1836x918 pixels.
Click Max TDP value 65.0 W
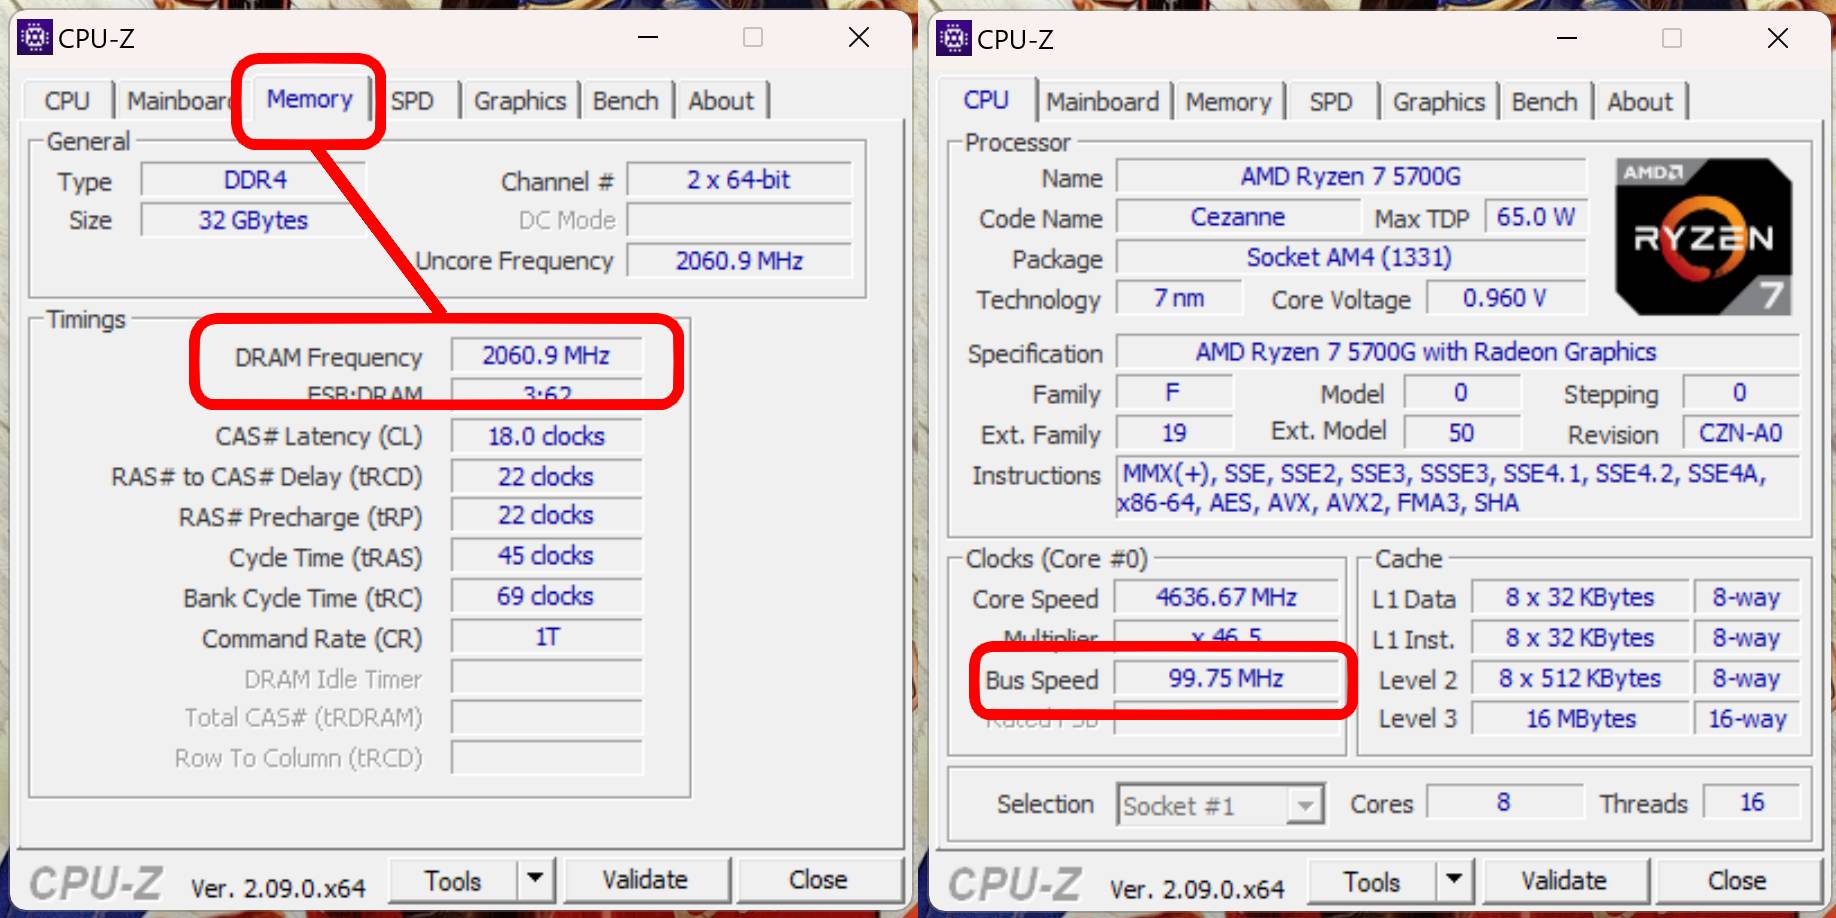(x=1535, y=217)
